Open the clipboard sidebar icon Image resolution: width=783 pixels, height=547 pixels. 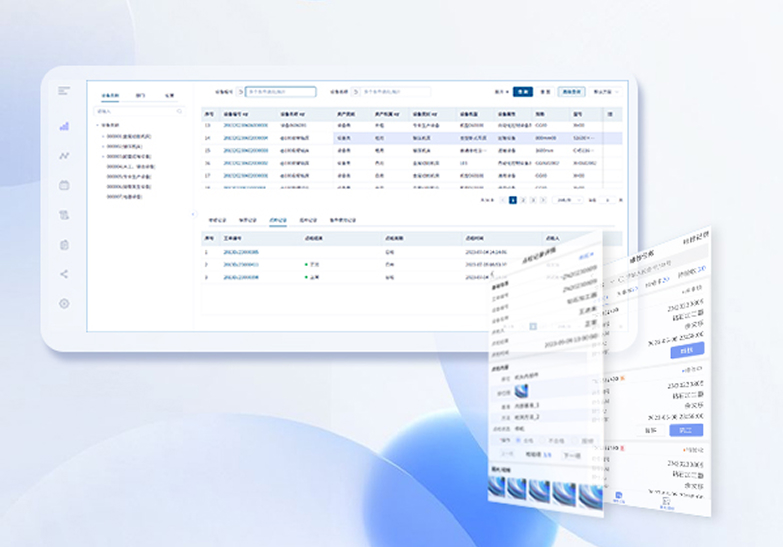pyautogui.click(x=64, y=244)
